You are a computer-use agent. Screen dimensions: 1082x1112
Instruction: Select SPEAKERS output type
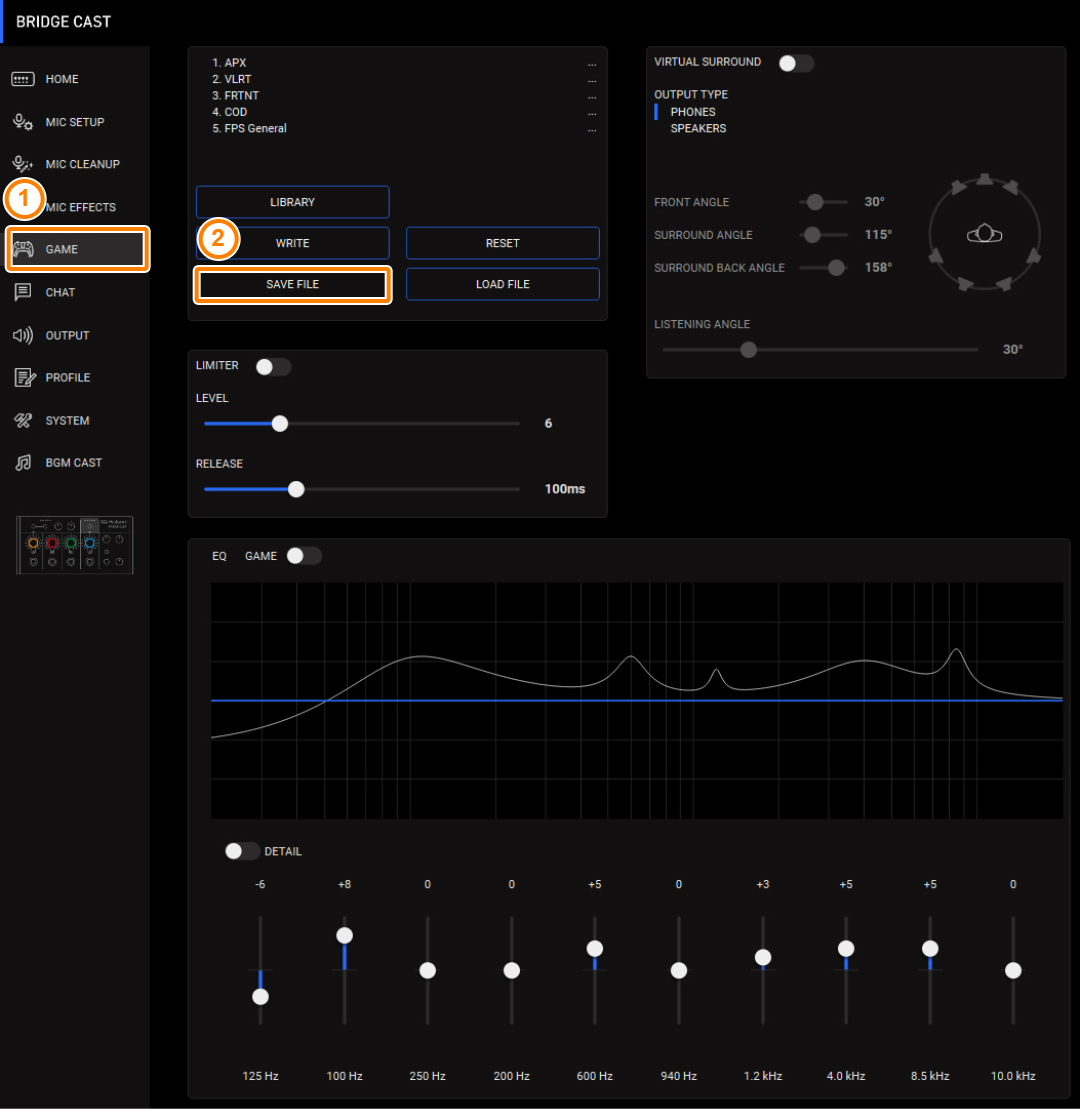[x=698, y=128]
